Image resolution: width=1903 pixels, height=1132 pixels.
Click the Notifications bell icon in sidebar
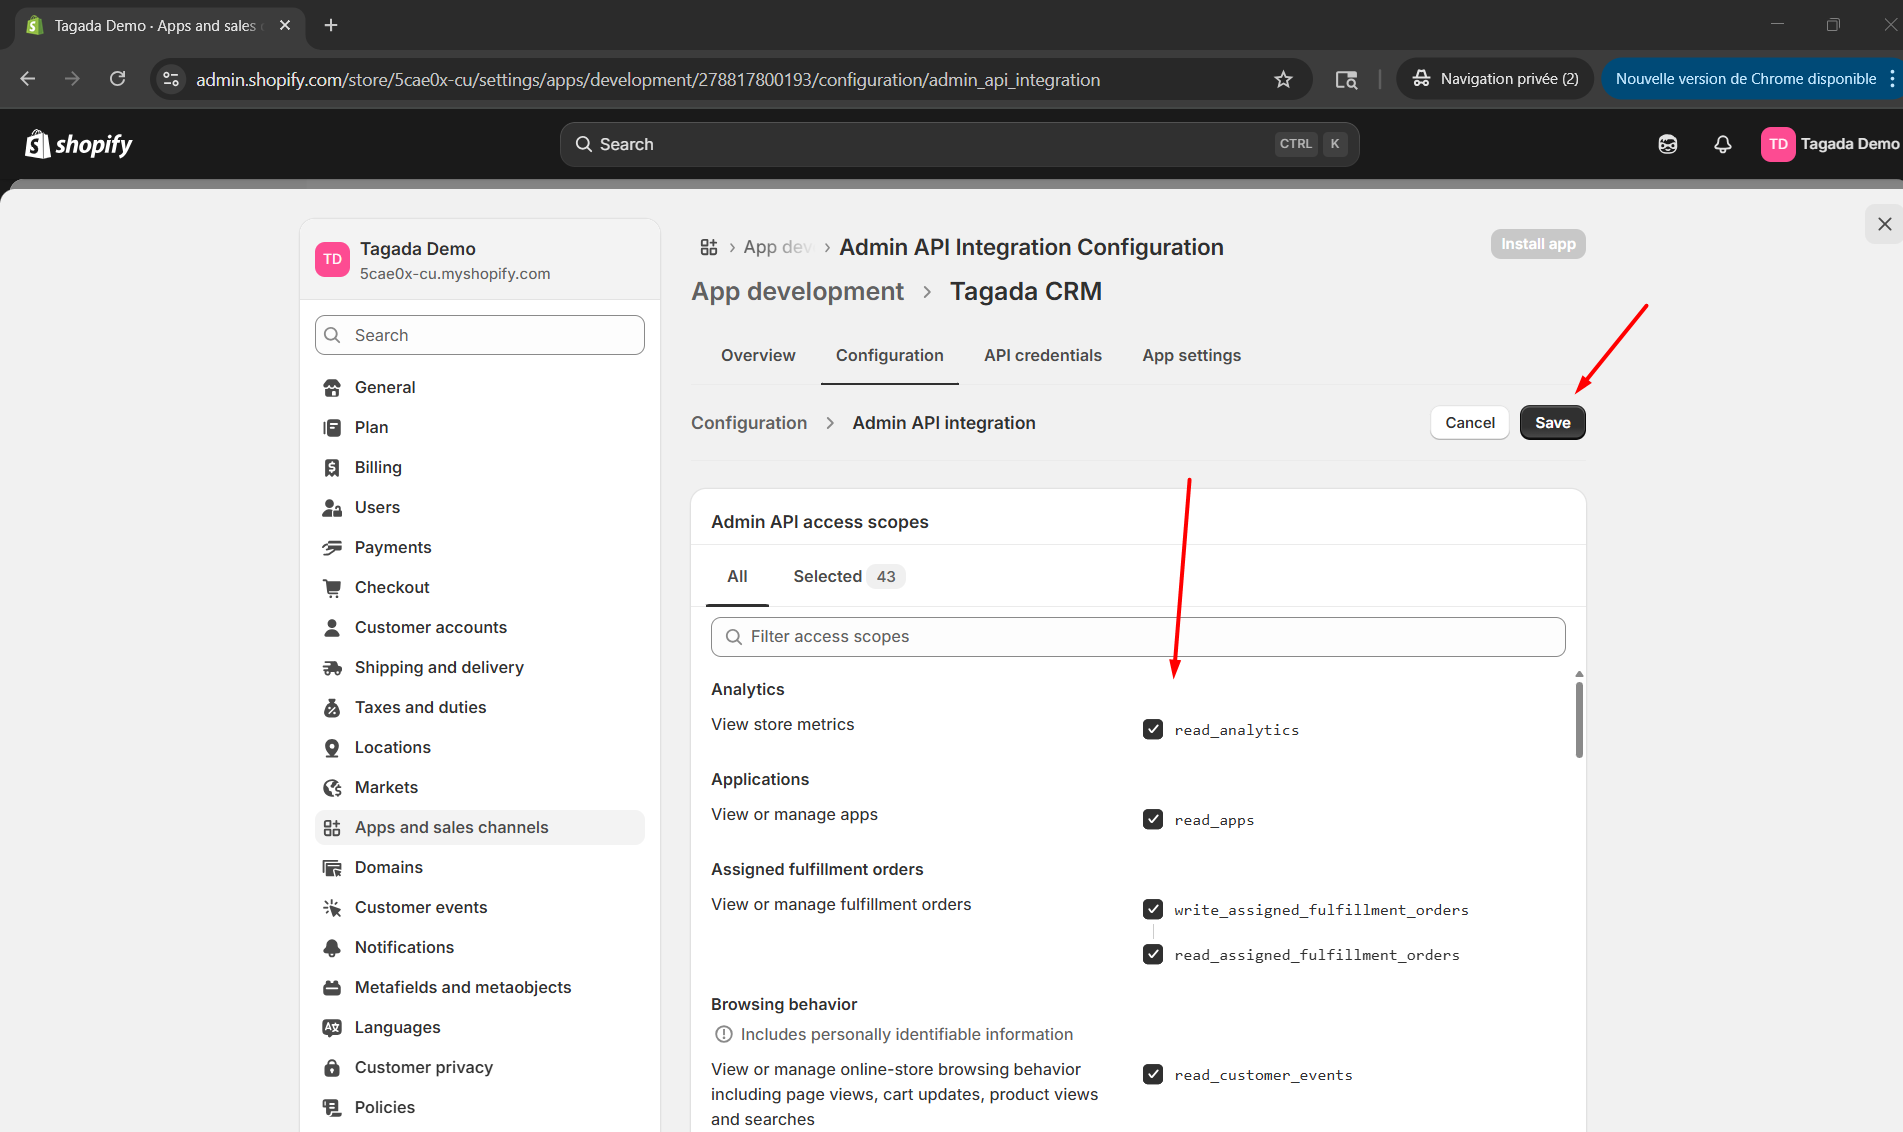(332, 948)
